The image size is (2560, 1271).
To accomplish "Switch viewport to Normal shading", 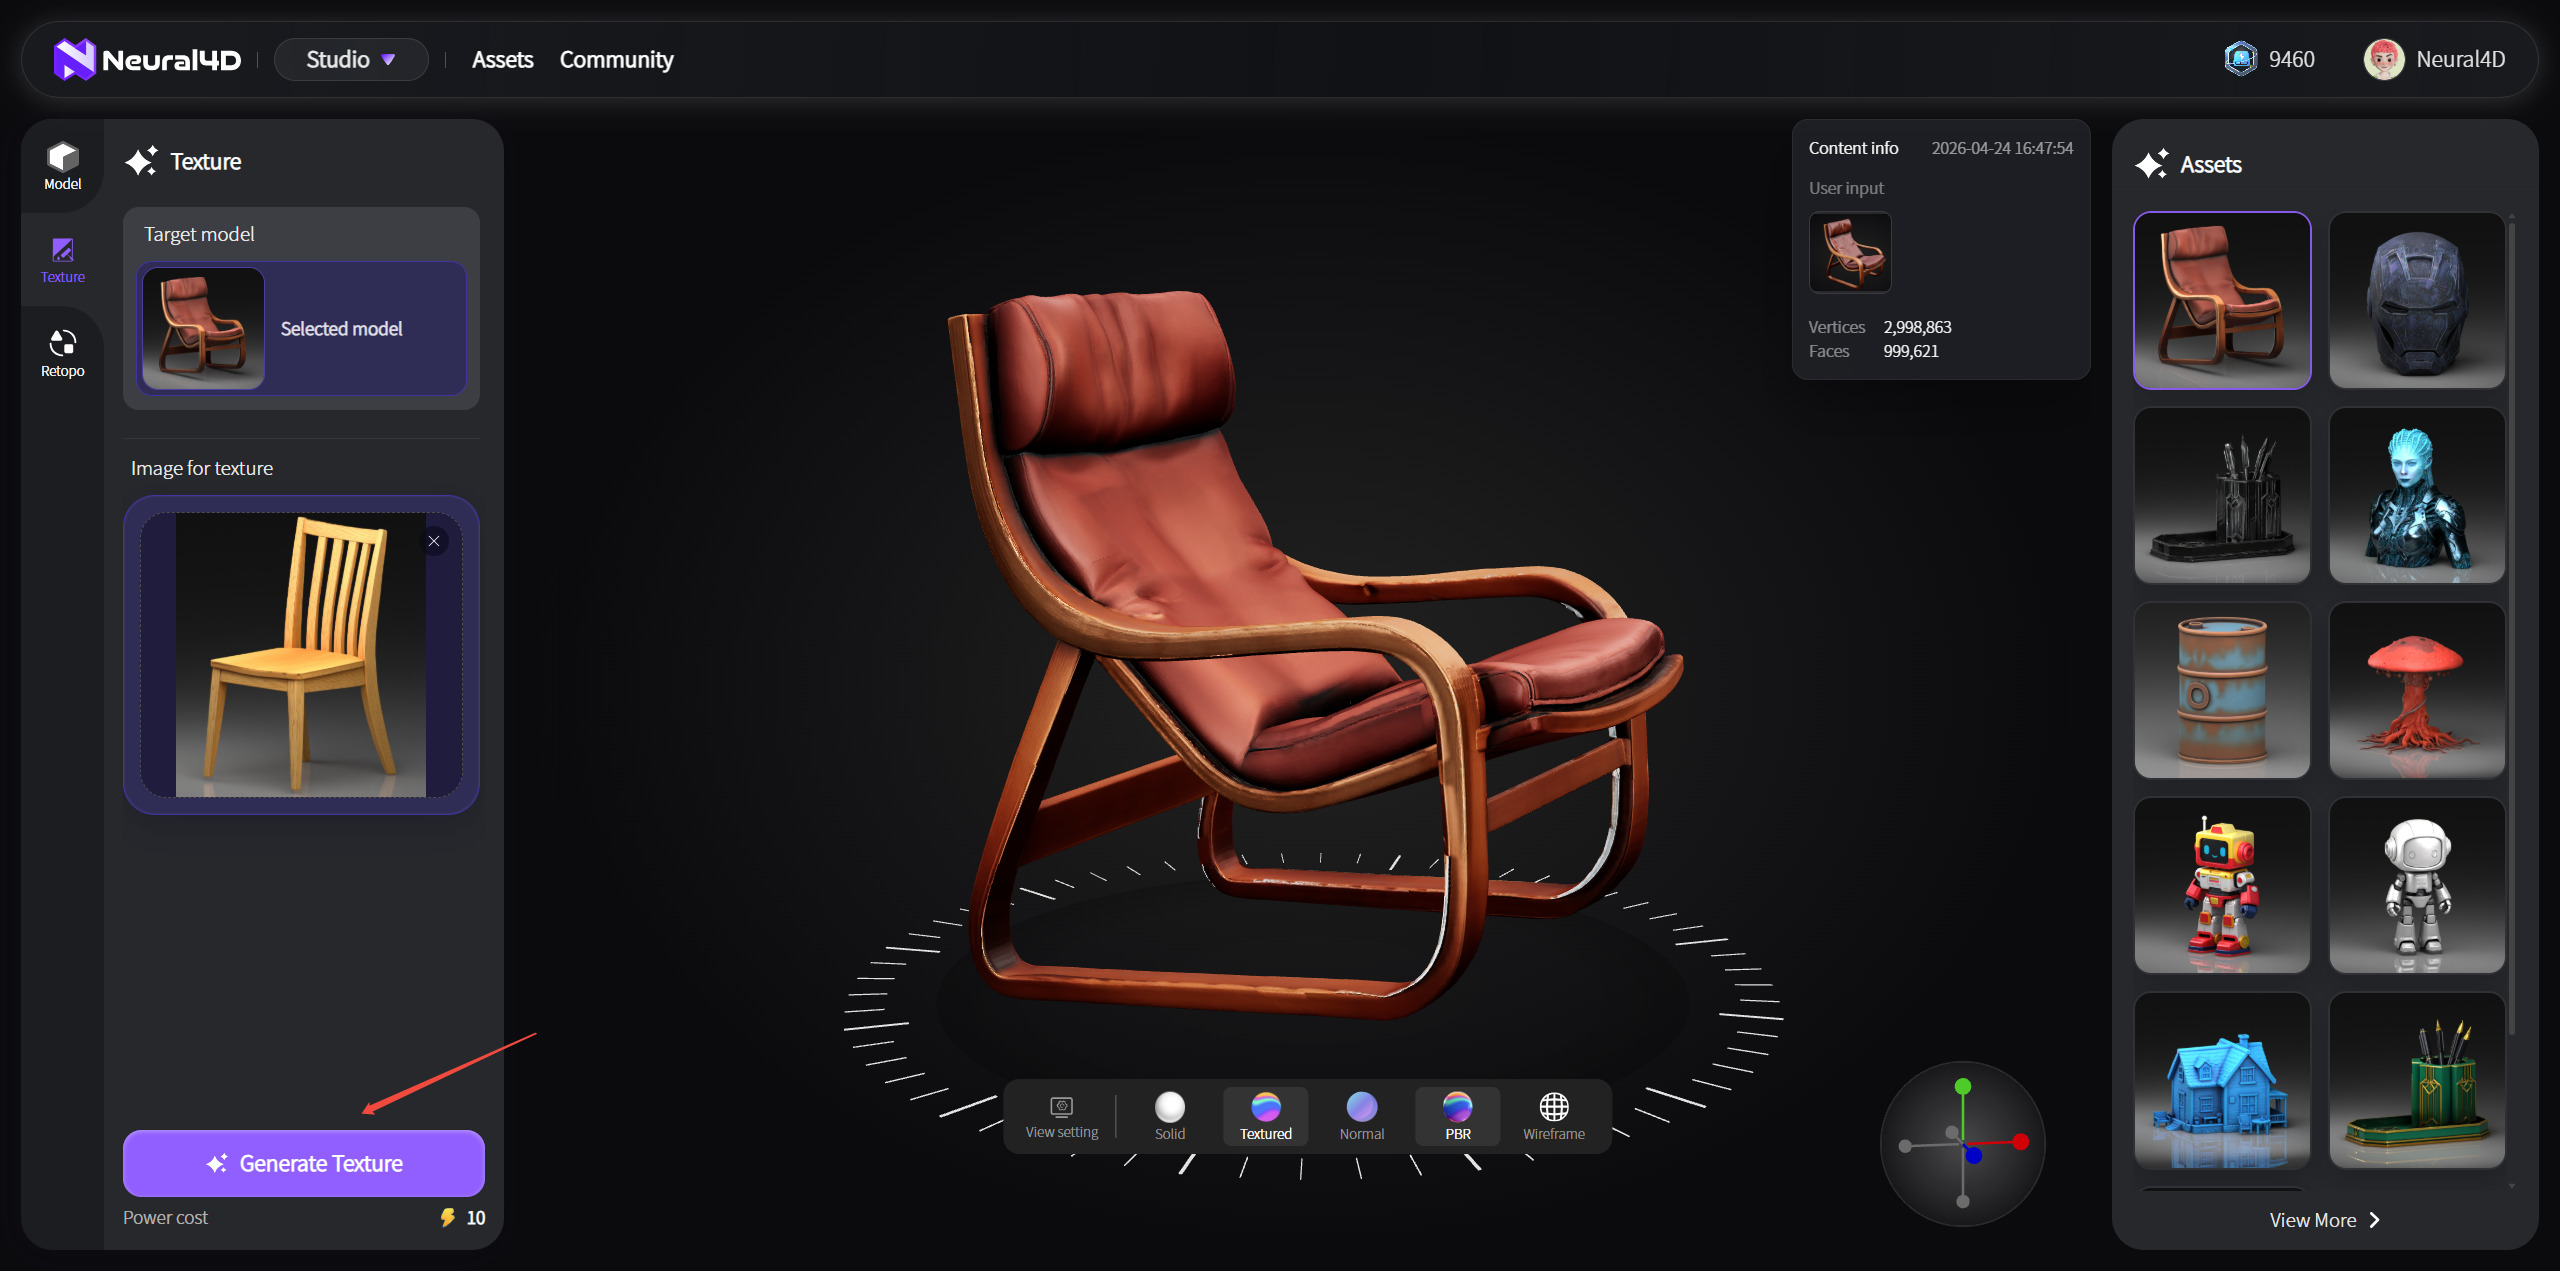I will click(x=1361, y=1117).
